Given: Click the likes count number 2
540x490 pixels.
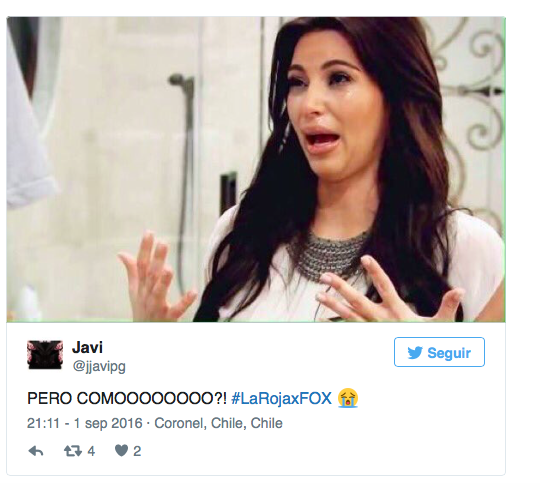Looking at the screenshot, I should 137,451.
